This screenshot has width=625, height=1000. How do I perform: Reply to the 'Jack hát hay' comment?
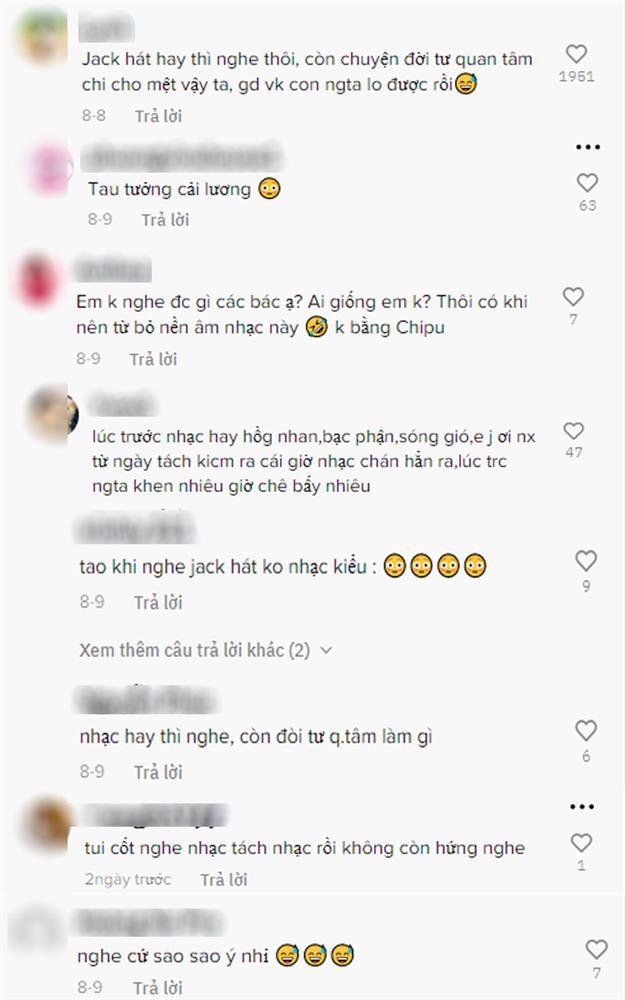[158, 116]
